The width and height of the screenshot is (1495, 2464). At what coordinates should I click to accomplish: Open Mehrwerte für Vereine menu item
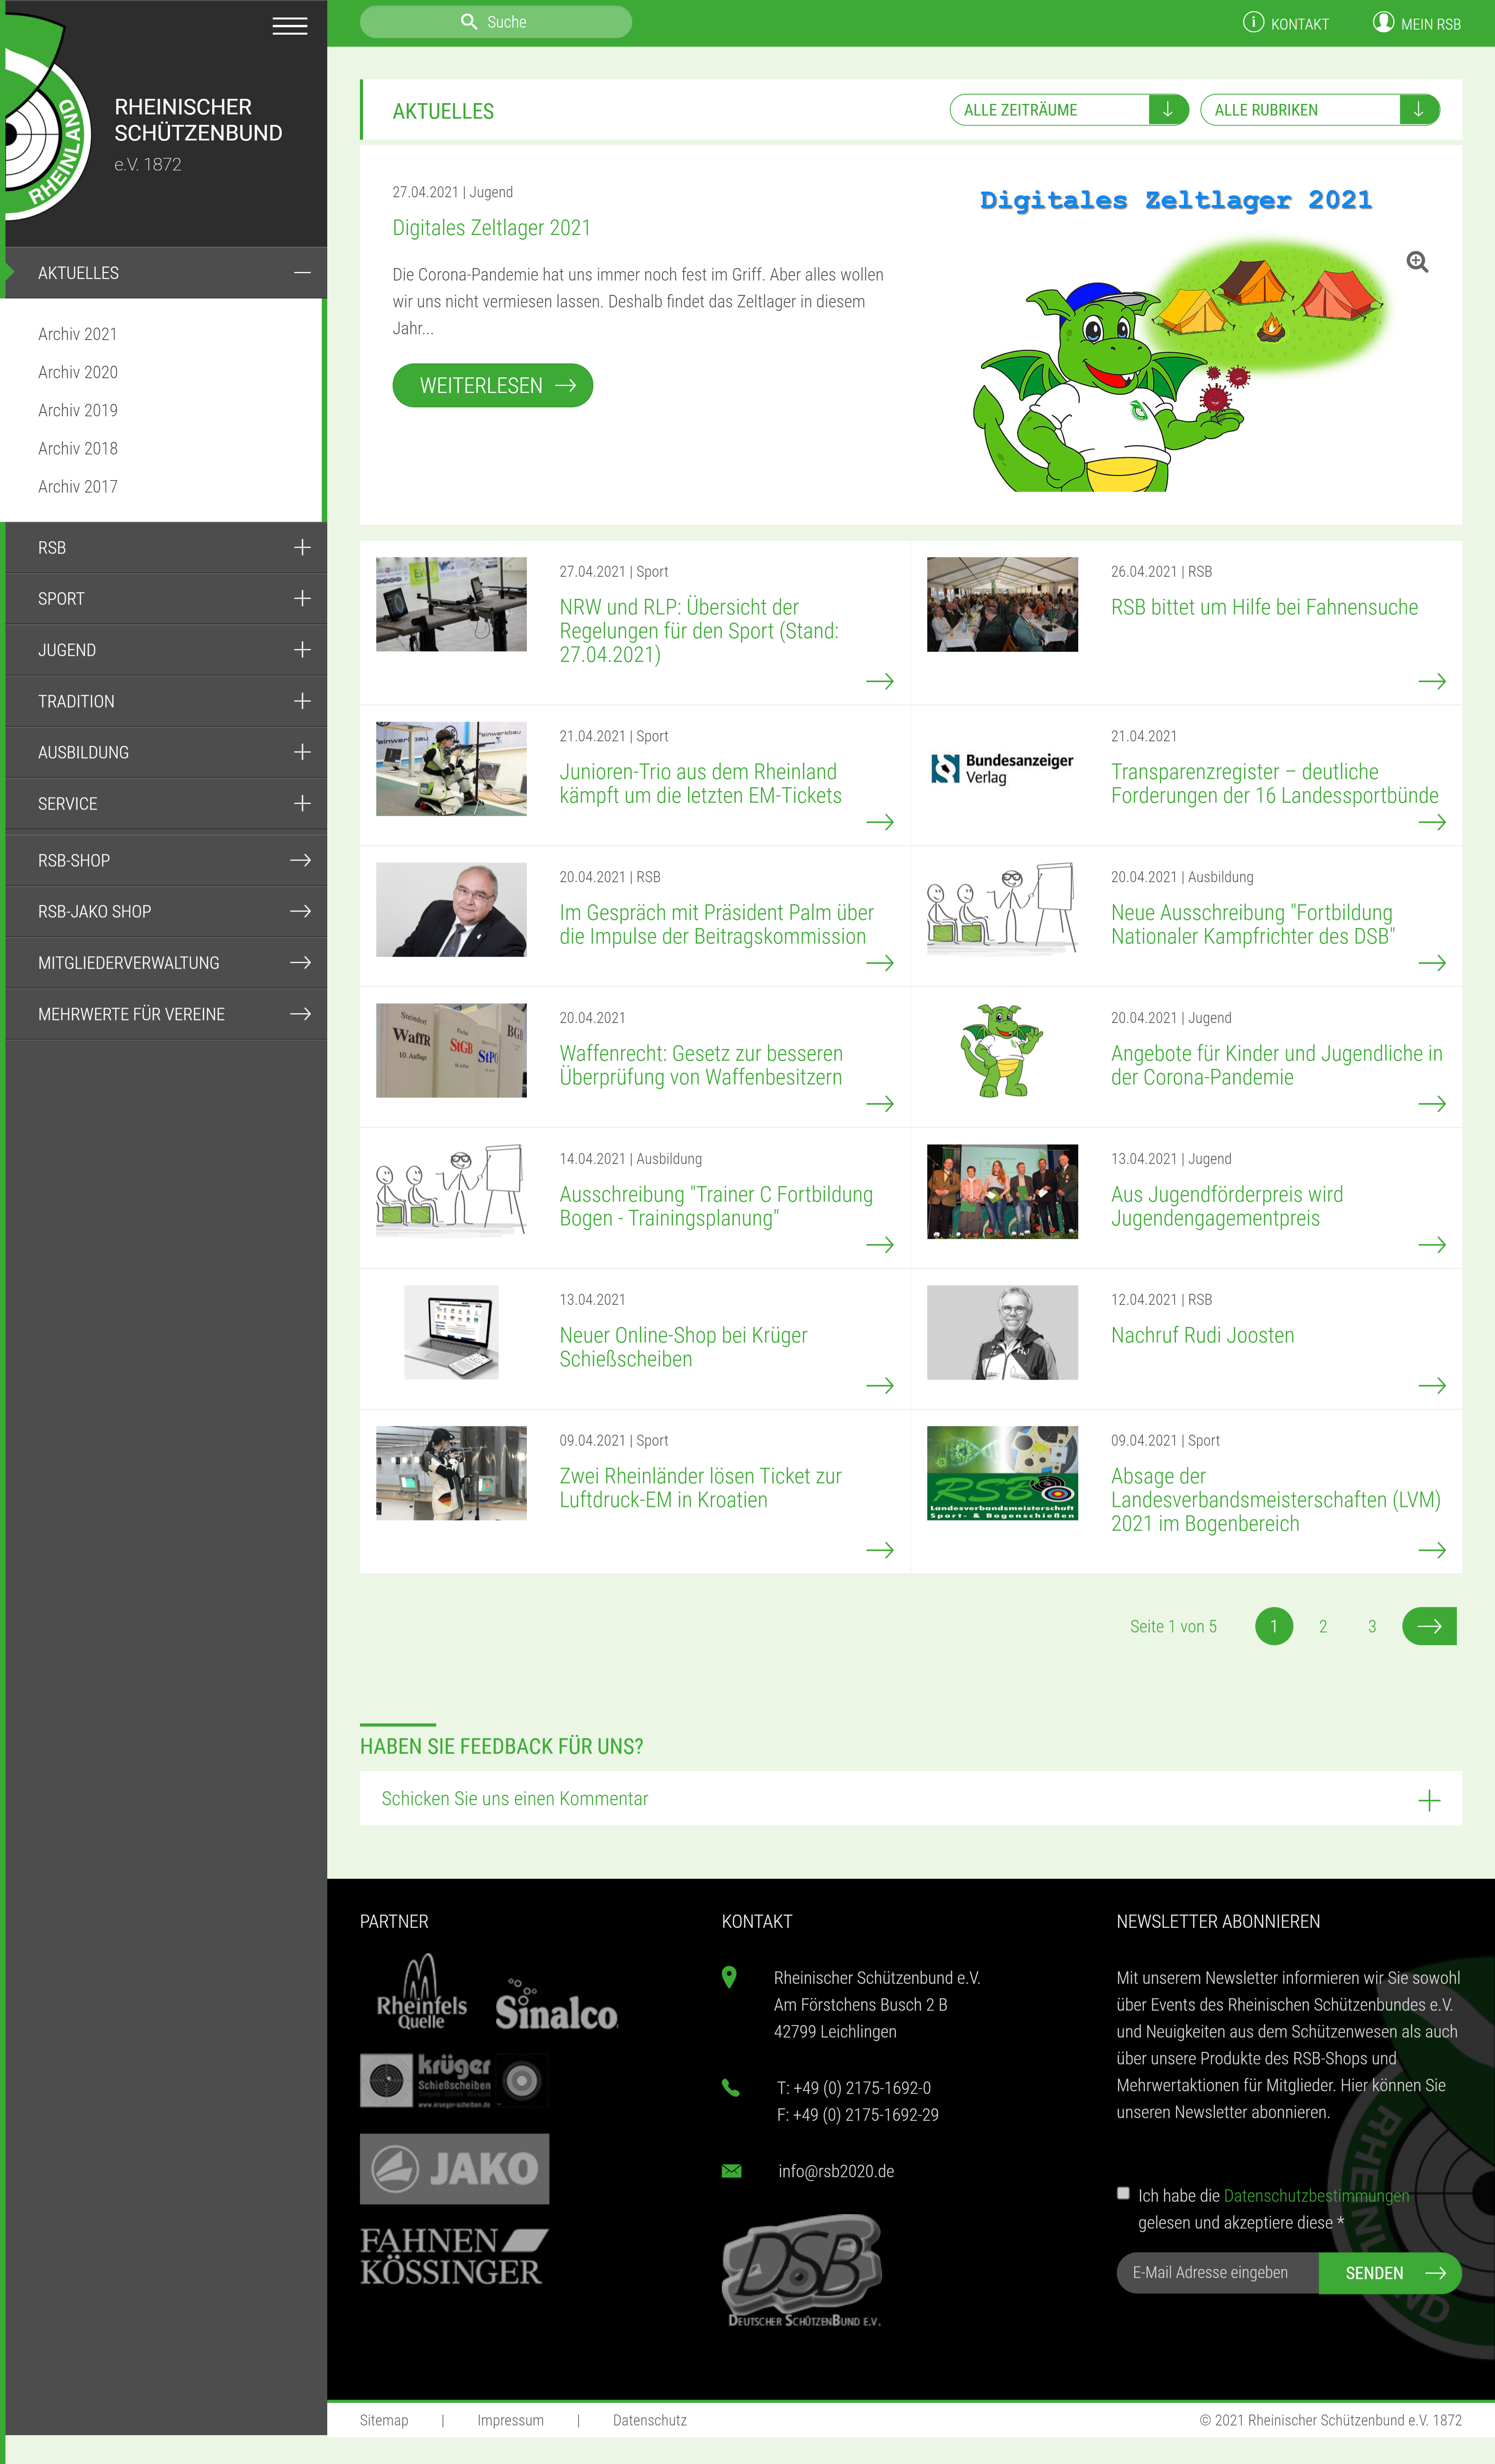[x=166, y=1014]
